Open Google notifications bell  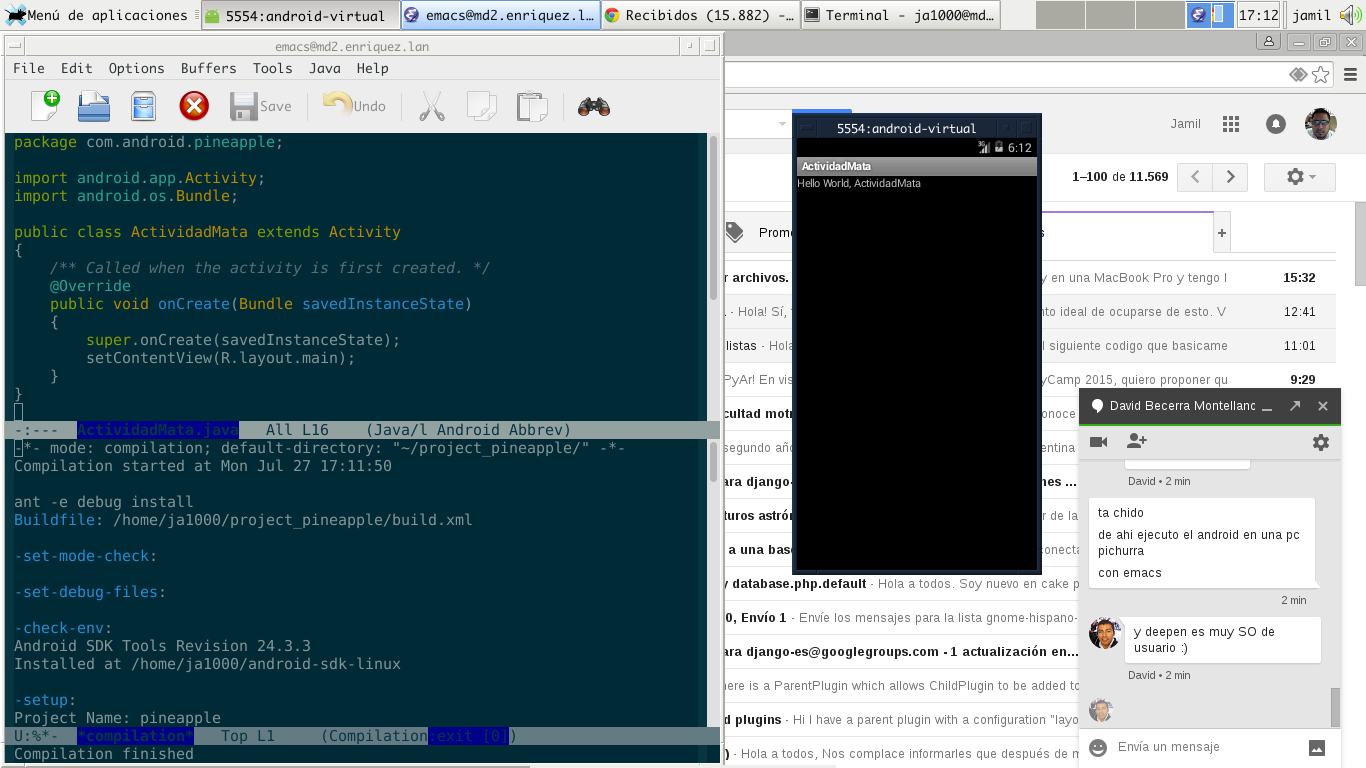(1276, 124)
